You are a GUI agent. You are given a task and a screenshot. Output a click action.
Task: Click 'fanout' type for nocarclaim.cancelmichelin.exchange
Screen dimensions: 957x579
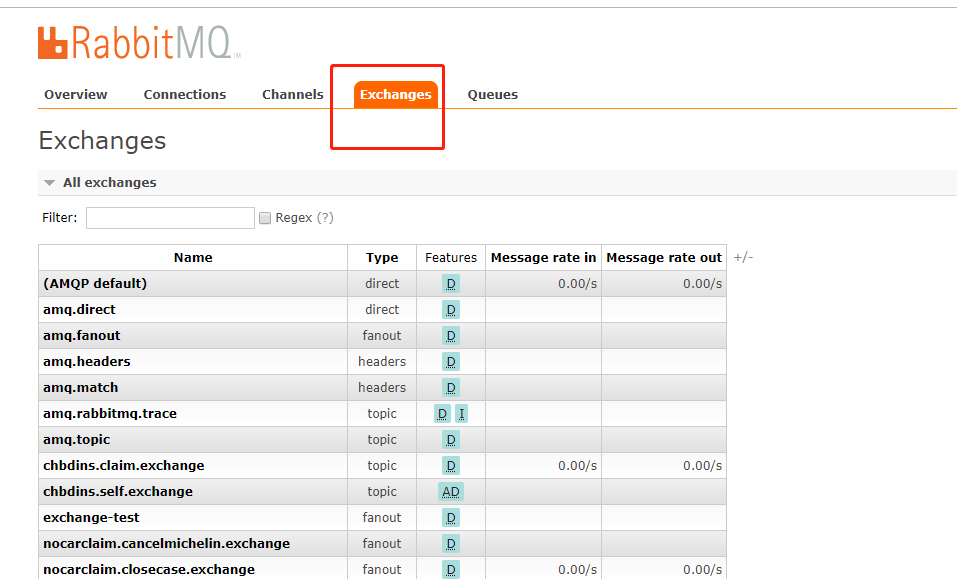[x=382, y=543]
